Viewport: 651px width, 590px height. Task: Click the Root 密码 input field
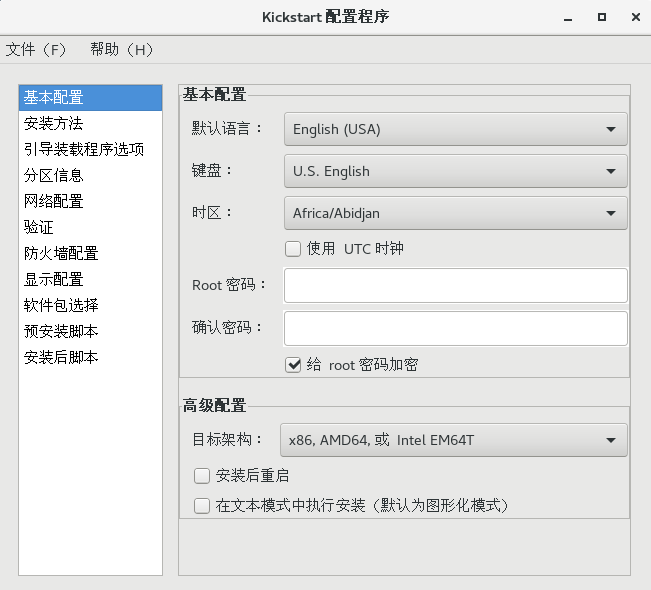pyautogui.click(x=455, y=285)
